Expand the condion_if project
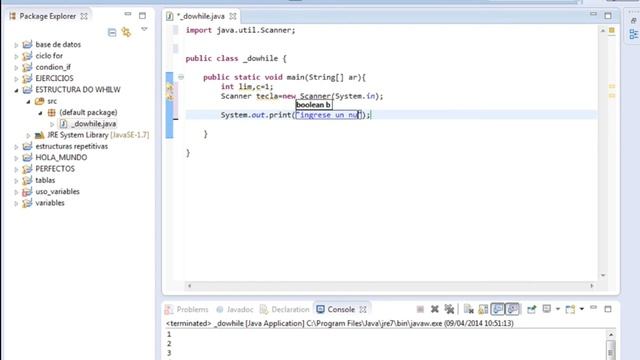The width and height of the screenshot is (640, 360). (16, 68)
